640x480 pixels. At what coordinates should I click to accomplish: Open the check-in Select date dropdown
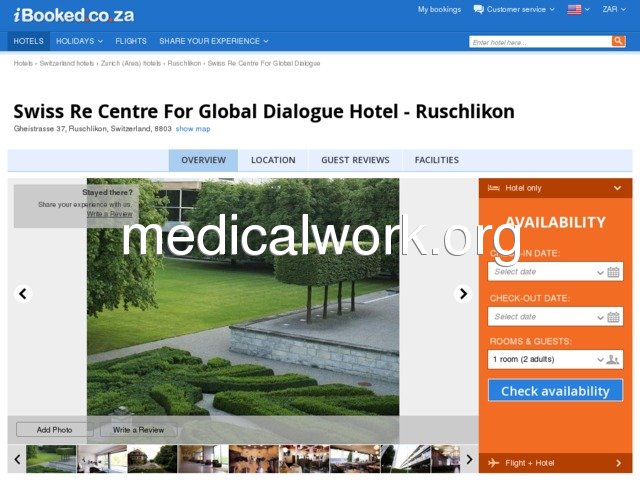[x=555, y=272]
